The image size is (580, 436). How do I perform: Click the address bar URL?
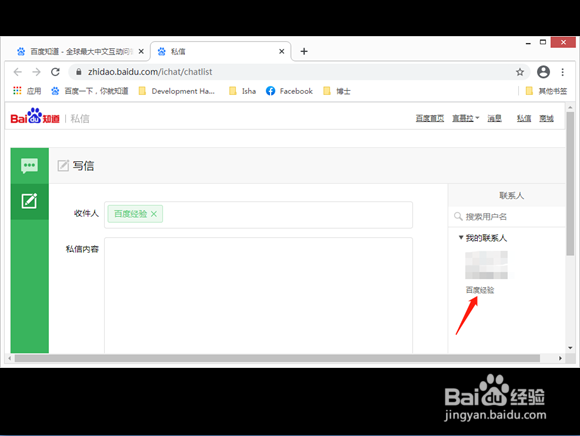150,72
